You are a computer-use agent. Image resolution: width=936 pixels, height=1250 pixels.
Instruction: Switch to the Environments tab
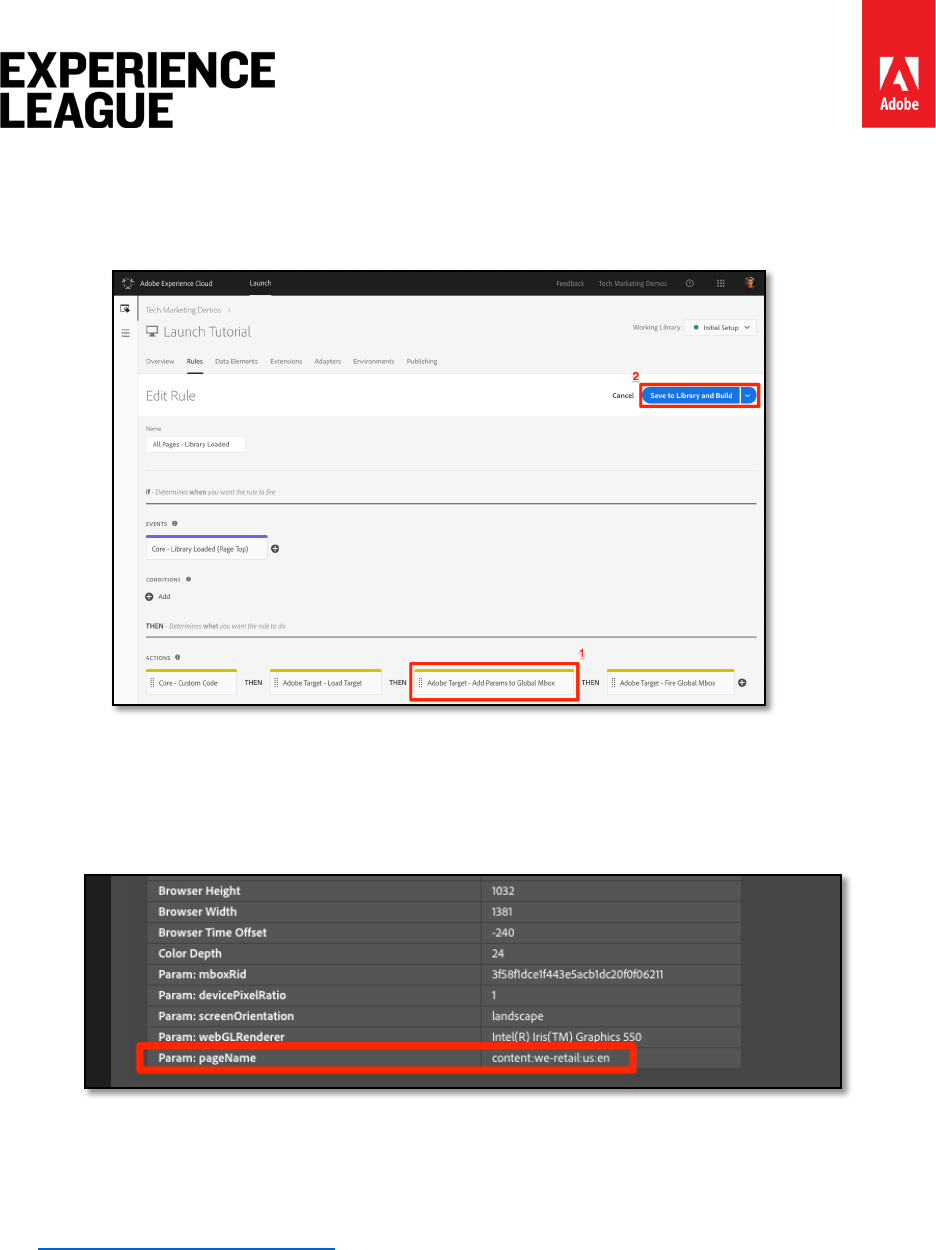point(374,361)
